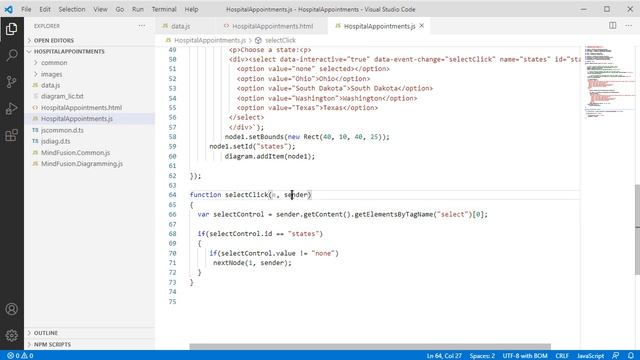This screenshot has height=360, width=640.
Task: Change end of line sequence CRLF
Action: coord(562,356)
